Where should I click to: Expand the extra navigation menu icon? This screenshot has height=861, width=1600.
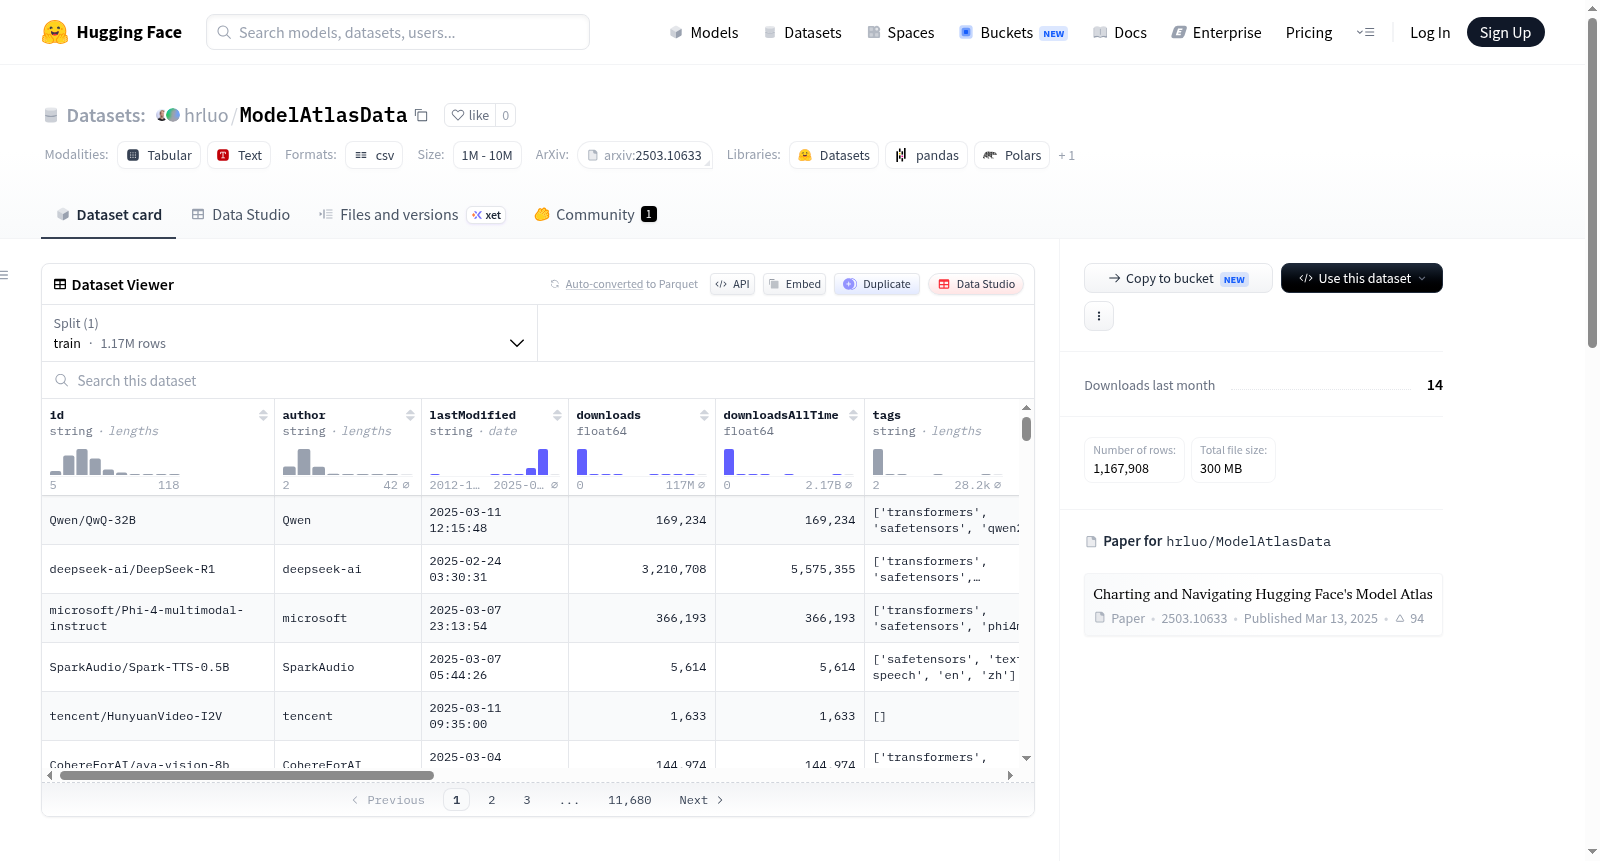[x=1365, y=33]
